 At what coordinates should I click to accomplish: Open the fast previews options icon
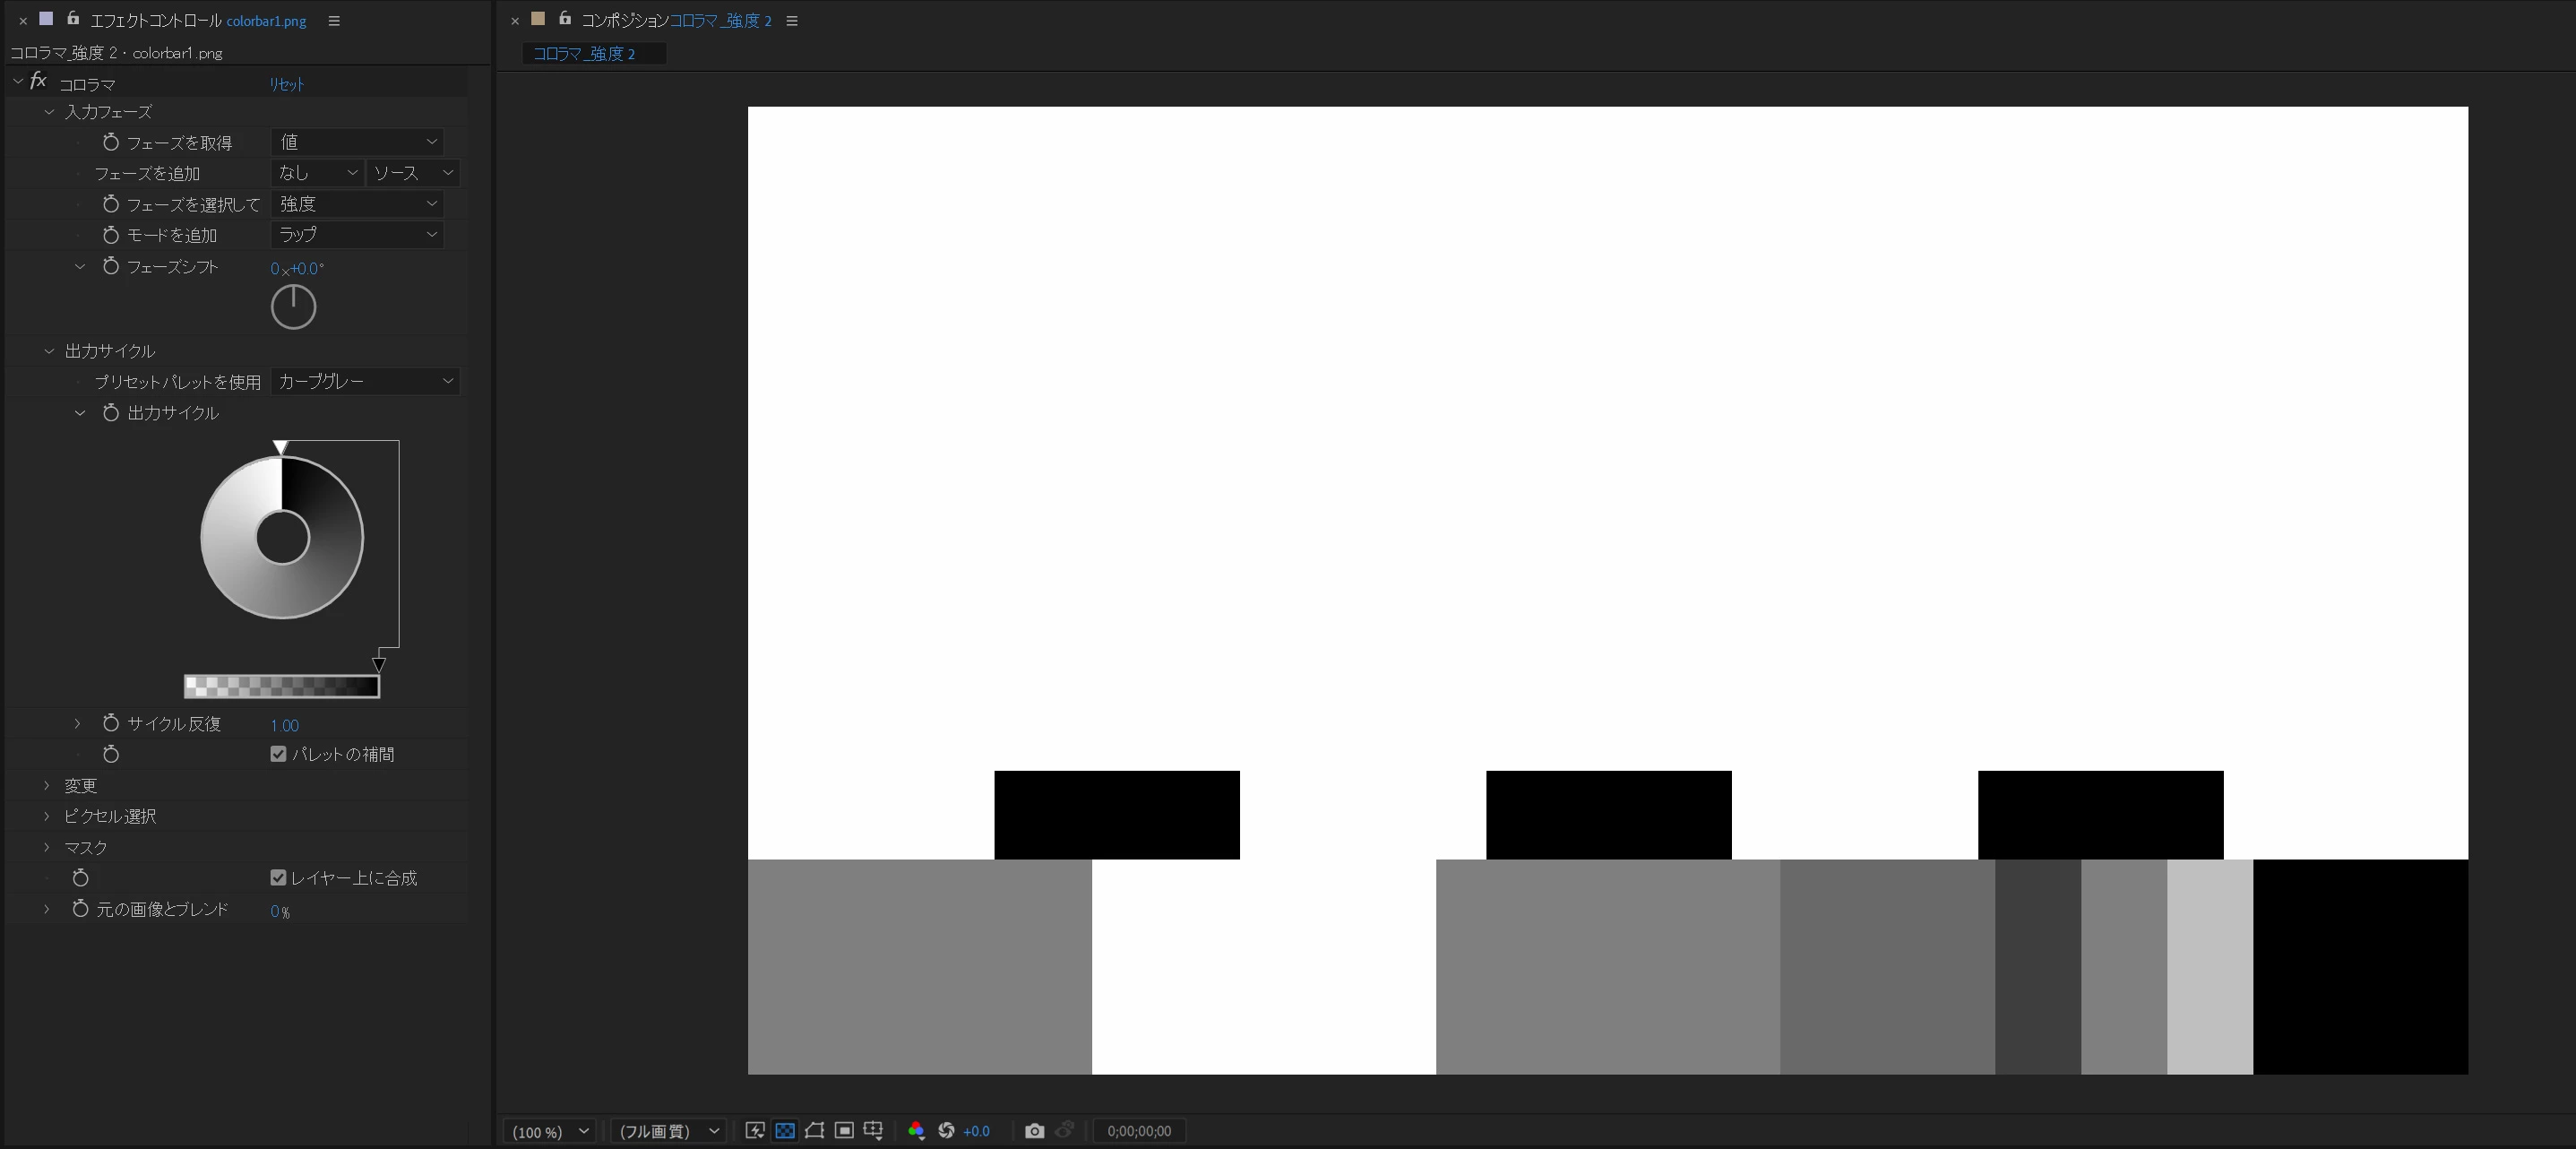click(x=755, y=1131)
